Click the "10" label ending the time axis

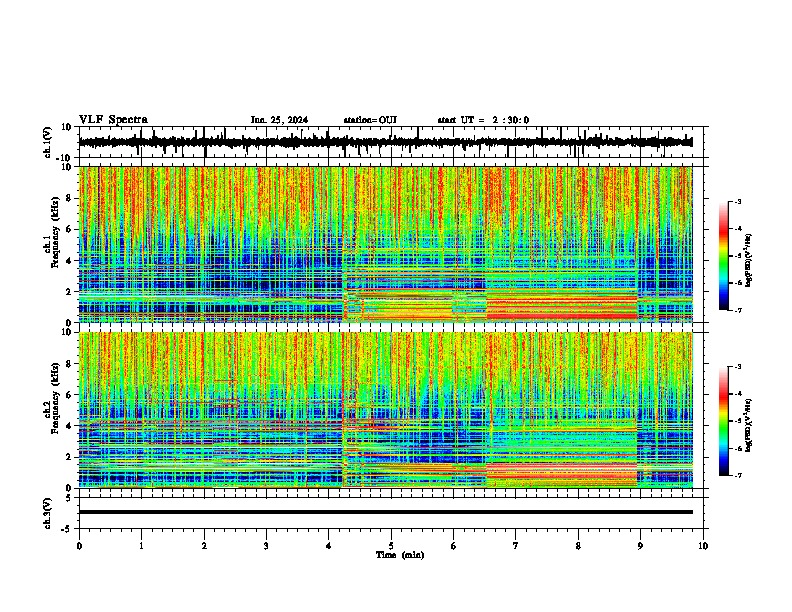(703, 546)
